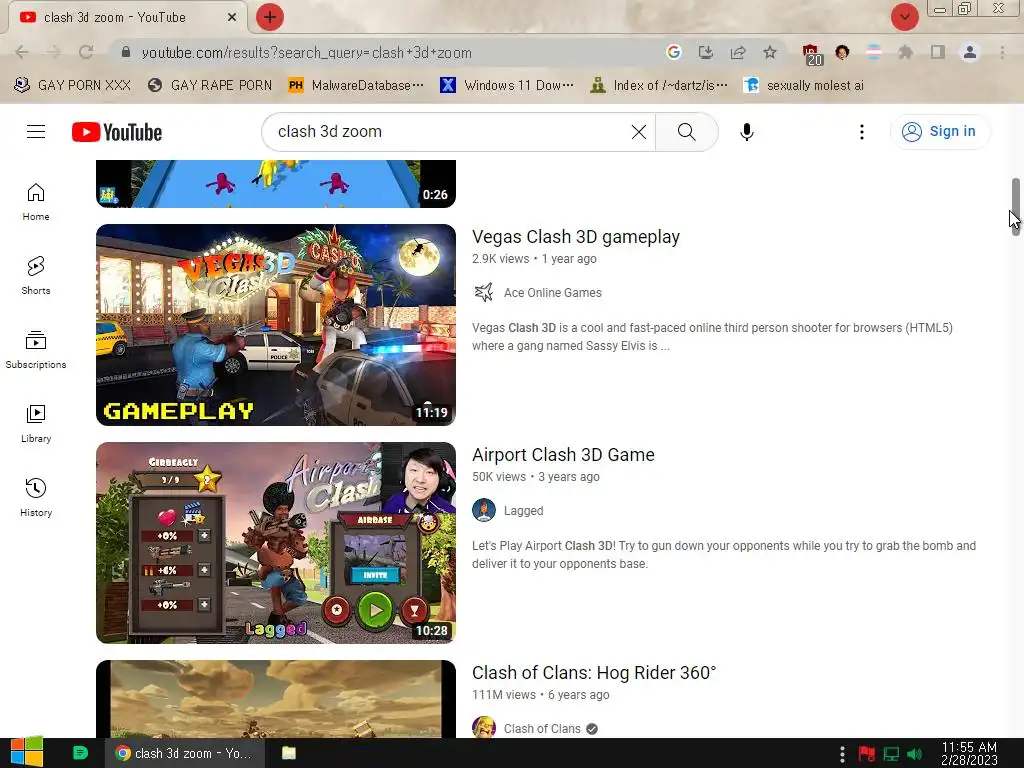
Task: Open the Index of /~dartz/is… bookmark
Action: tap(658, 85)
